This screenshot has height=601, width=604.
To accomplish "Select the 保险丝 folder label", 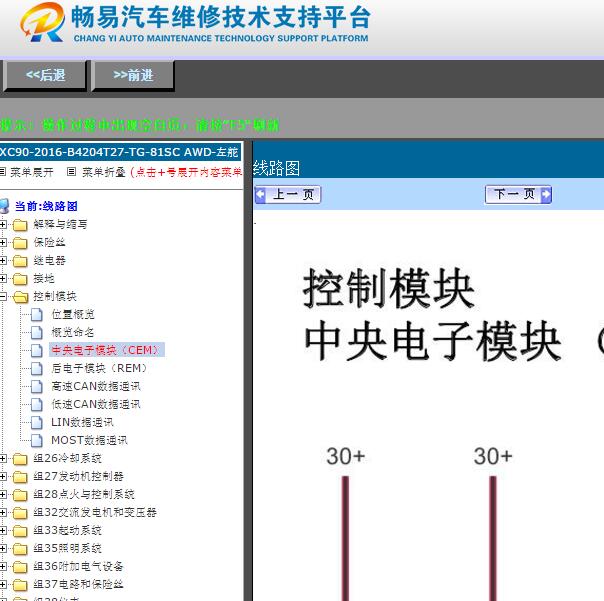I will tap(49, 242).
